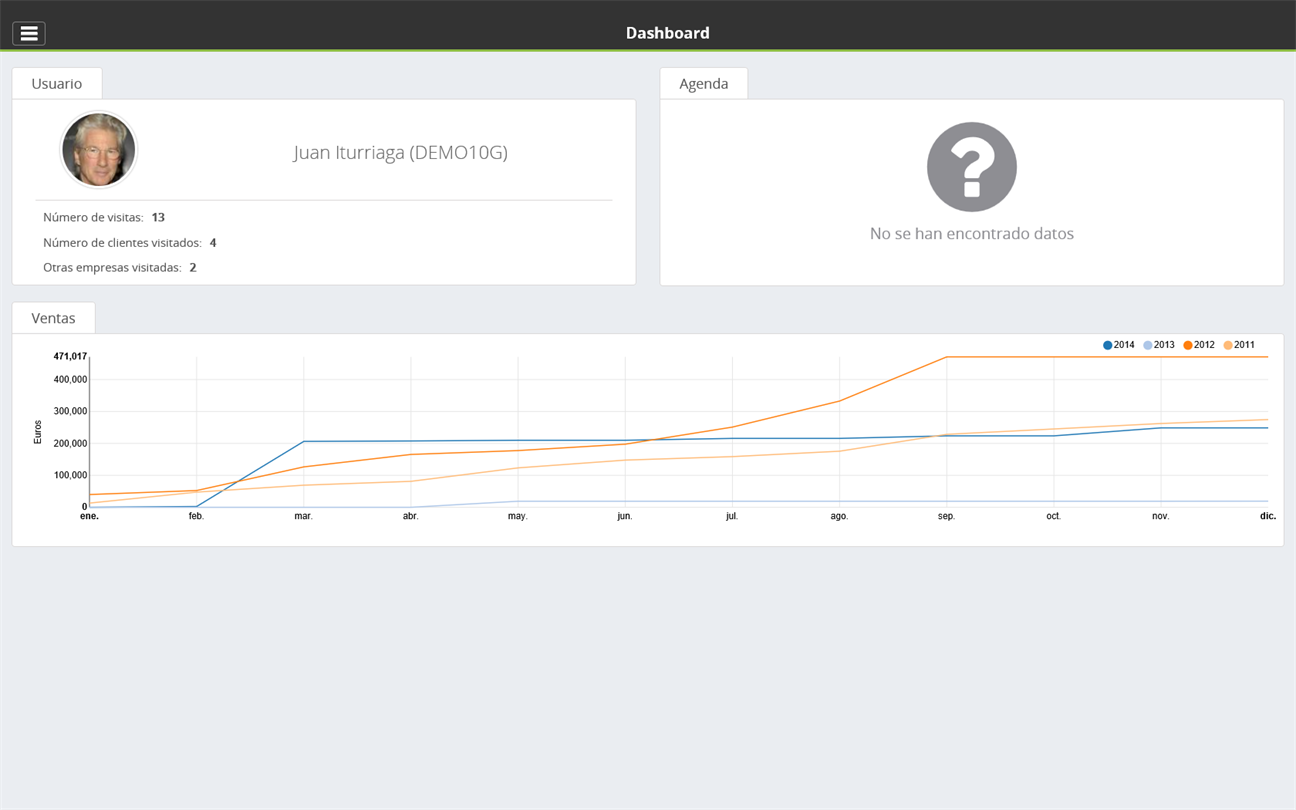Click the user profile photo
The width and height of the screenshot is (1296, 810).
(98, 150)
